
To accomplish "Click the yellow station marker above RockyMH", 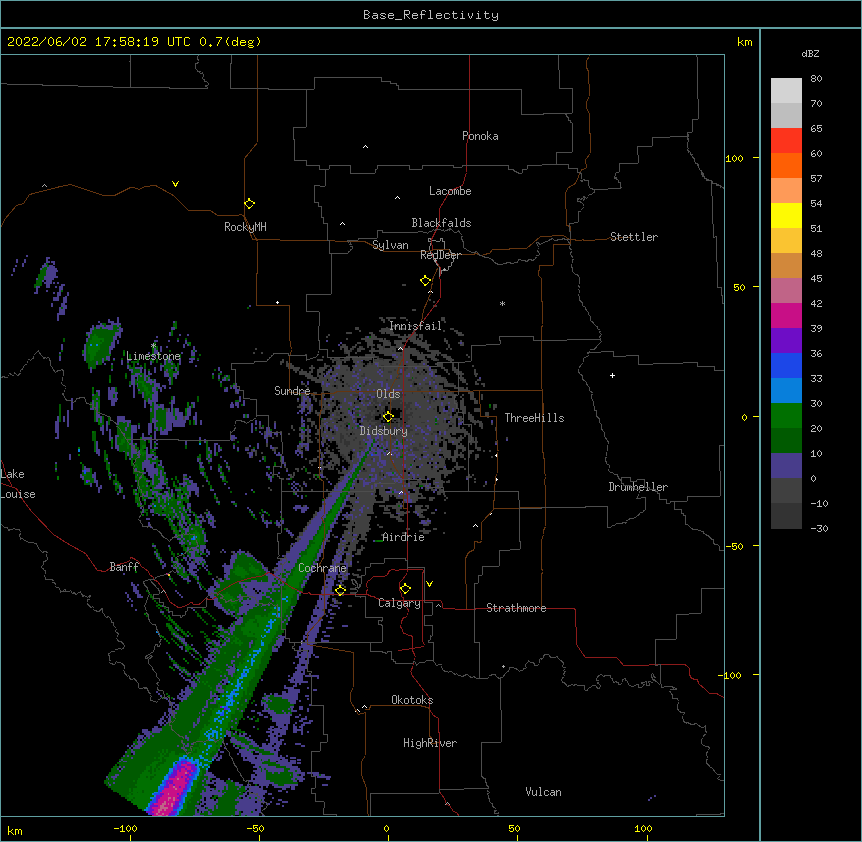I will [249, 204].
